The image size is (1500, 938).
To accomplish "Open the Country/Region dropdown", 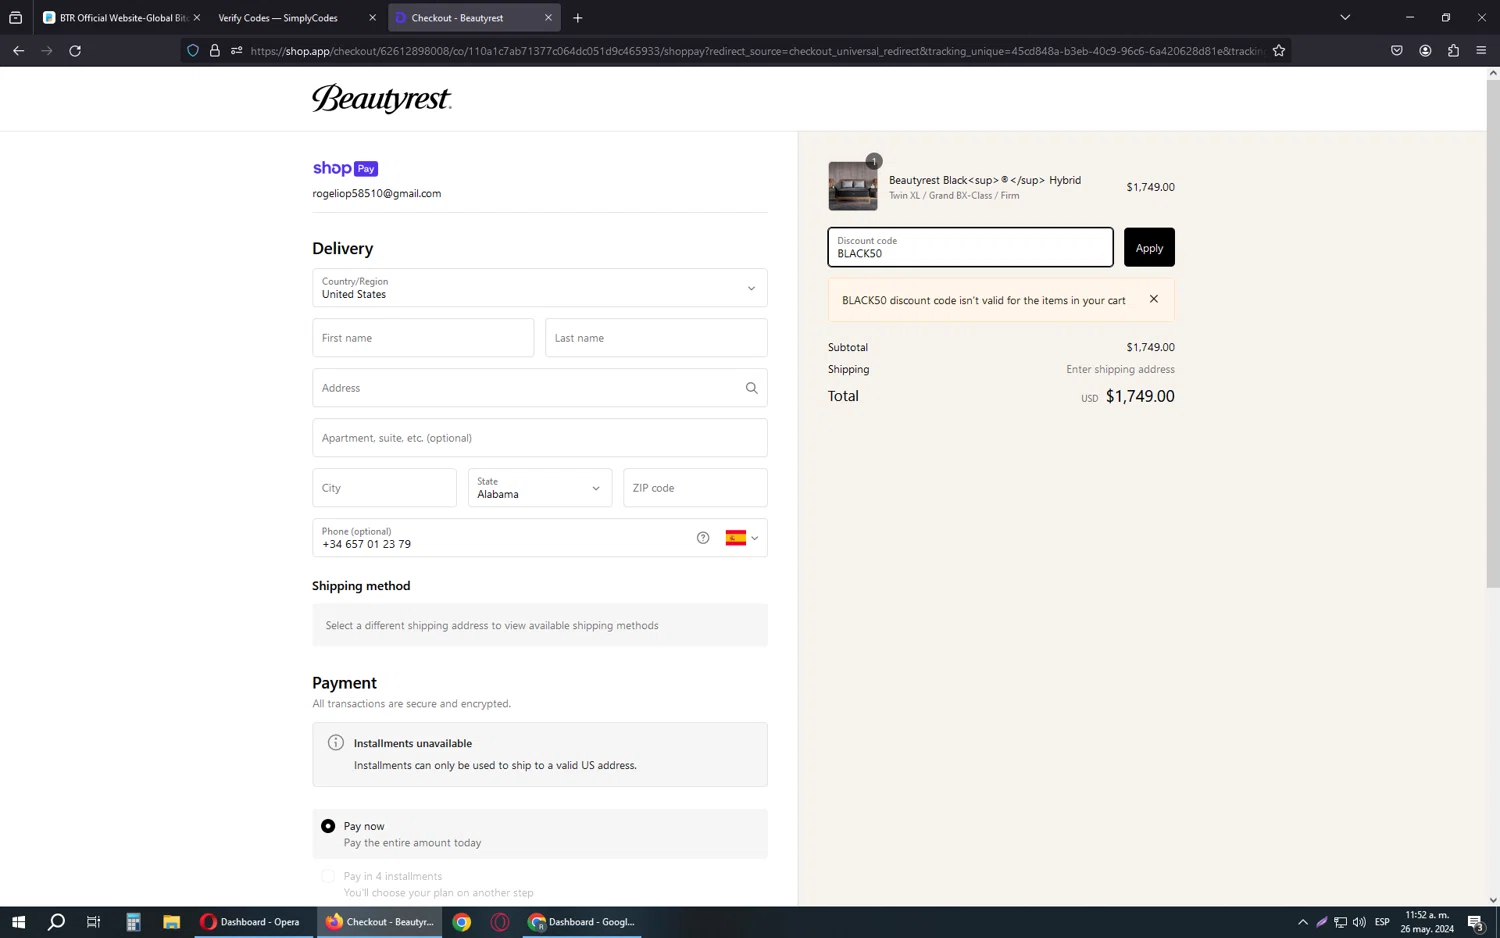I will 540,288.
